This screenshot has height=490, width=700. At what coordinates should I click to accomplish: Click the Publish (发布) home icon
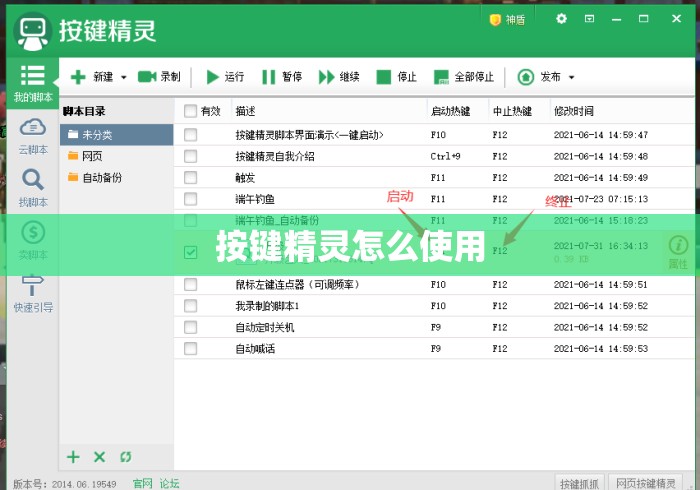525,77
